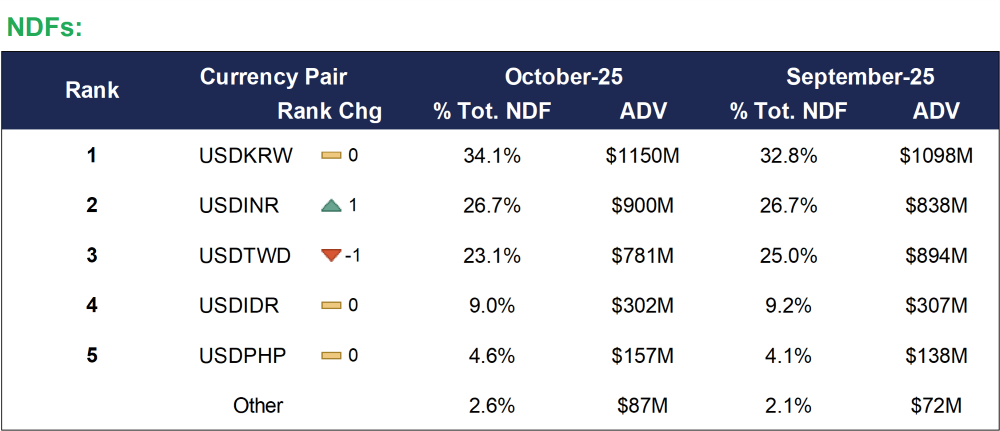Select the USDINR currency pair cell
This screenshot has width=1000, height=431.
pyautogui.click(x=239, y=206)
